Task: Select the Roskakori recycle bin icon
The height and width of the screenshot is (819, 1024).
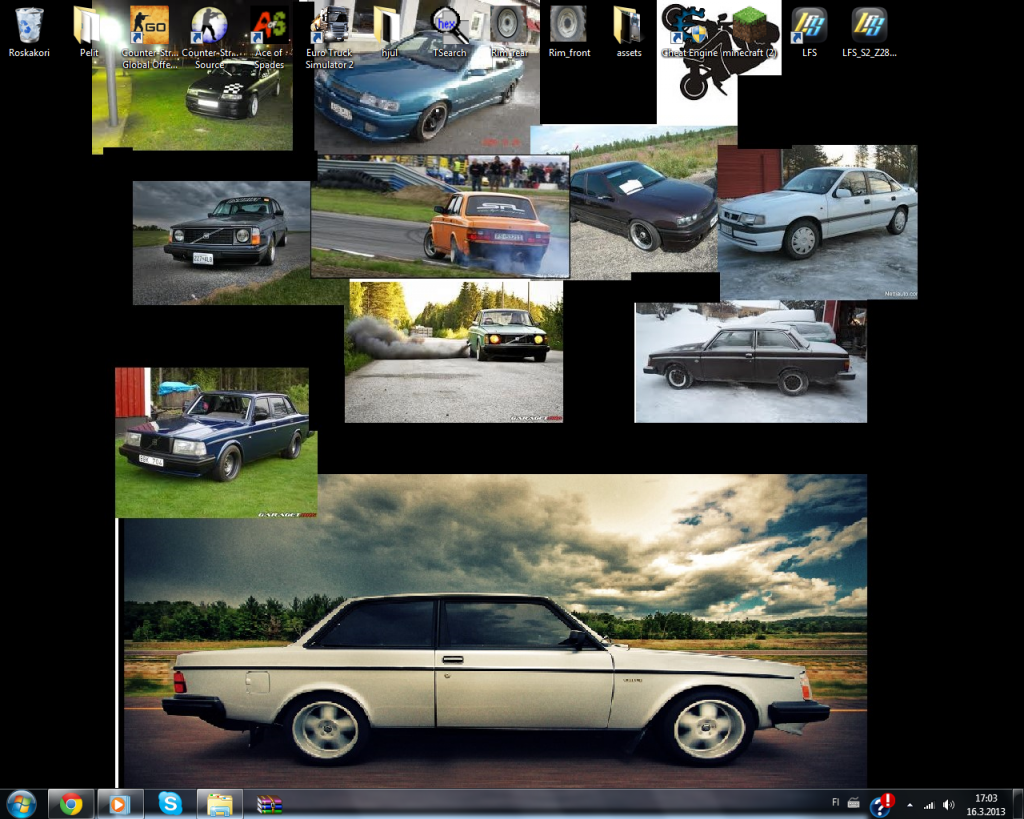Action: [29, 32]
